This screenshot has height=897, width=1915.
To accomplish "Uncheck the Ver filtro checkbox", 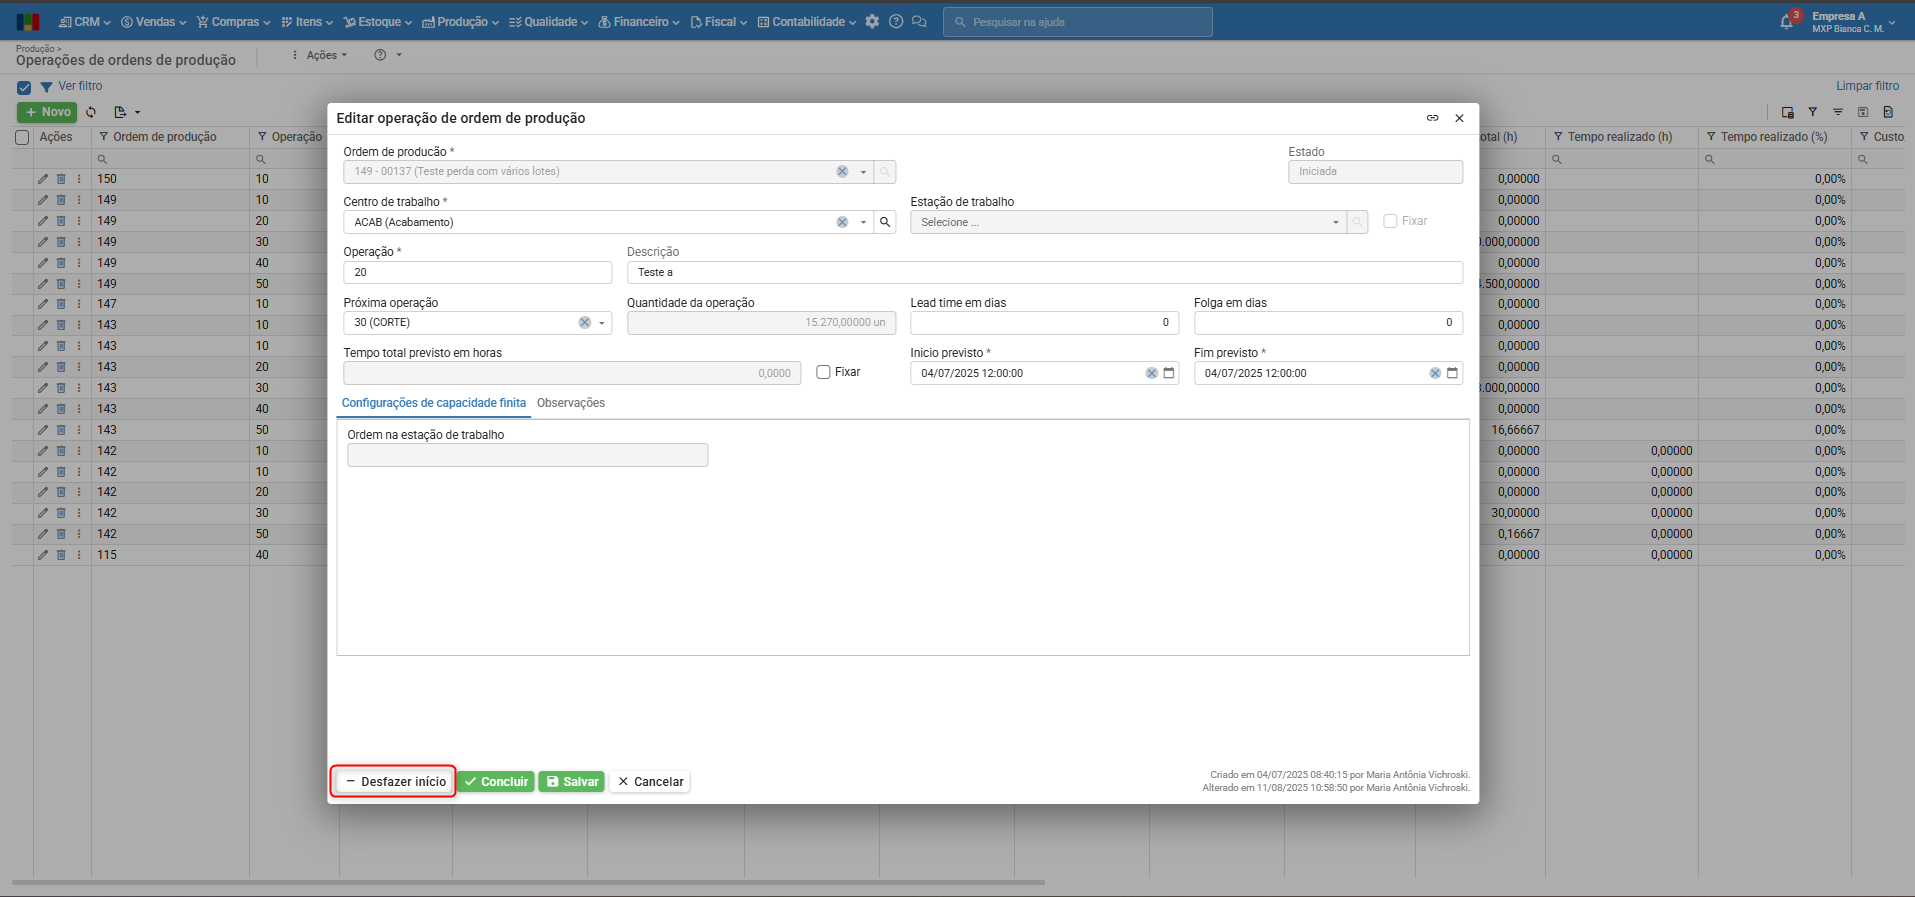I will 24,87.
